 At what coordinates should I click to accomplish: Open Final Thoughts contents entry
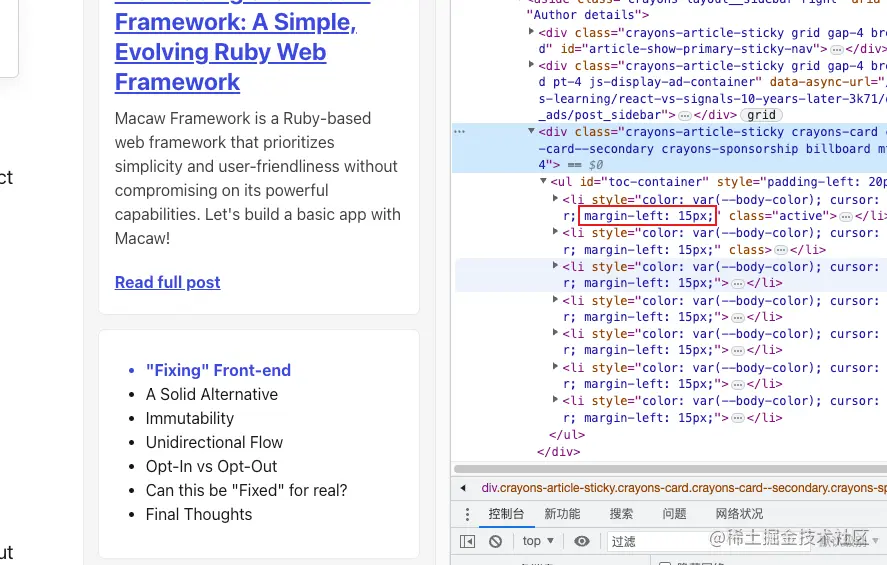199,514
